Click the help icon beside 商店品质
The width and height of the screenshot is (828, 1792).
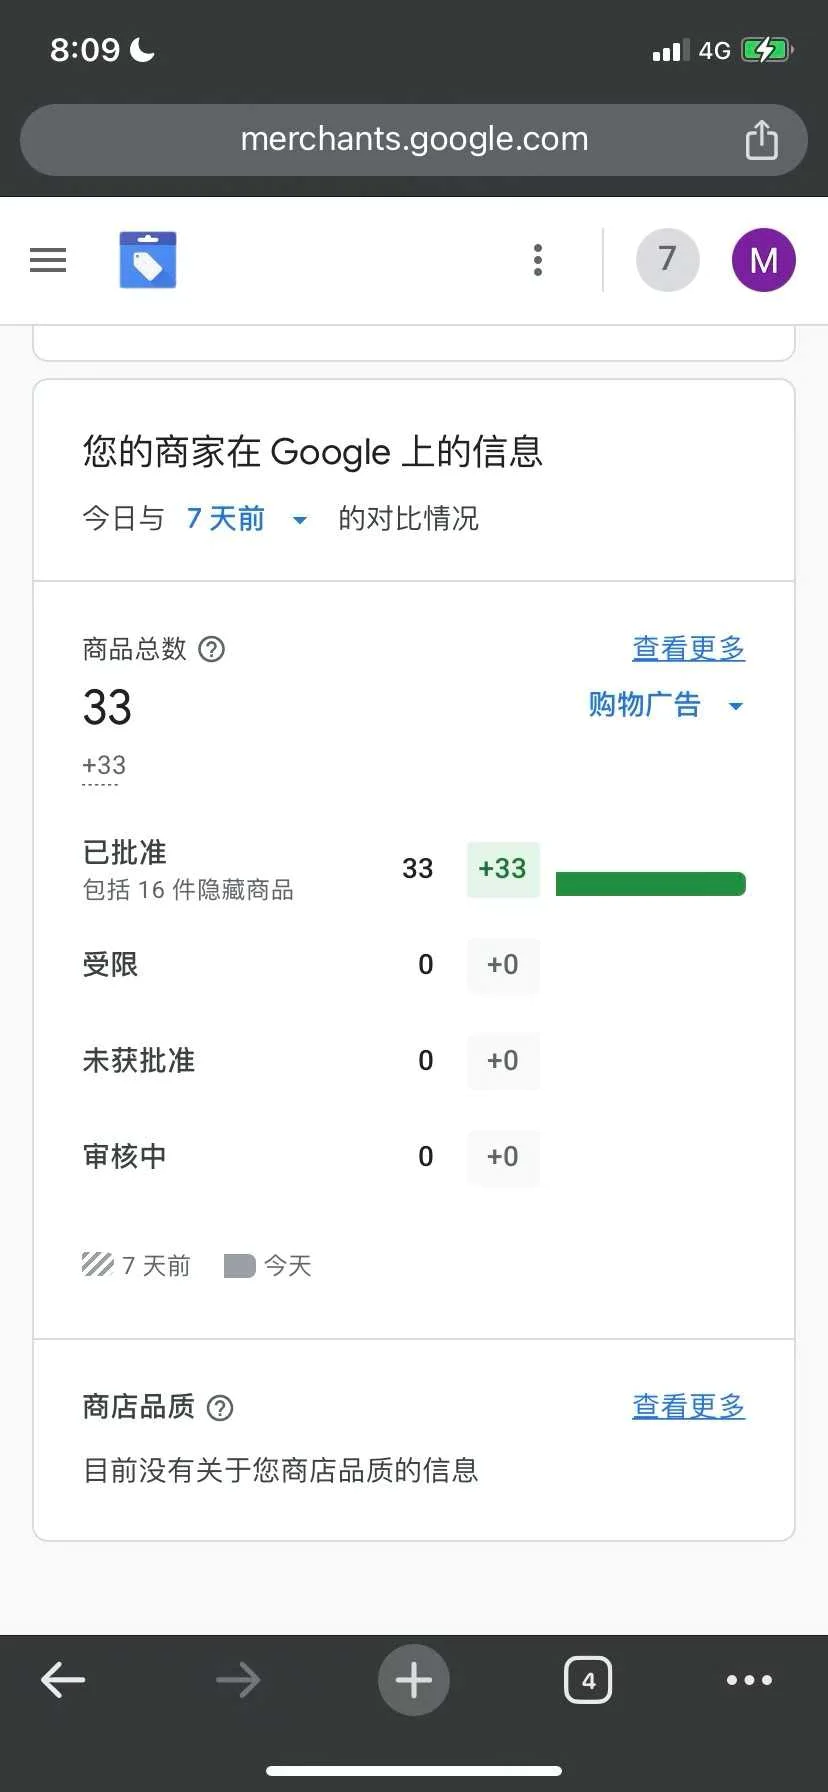tap(220, 1408)
